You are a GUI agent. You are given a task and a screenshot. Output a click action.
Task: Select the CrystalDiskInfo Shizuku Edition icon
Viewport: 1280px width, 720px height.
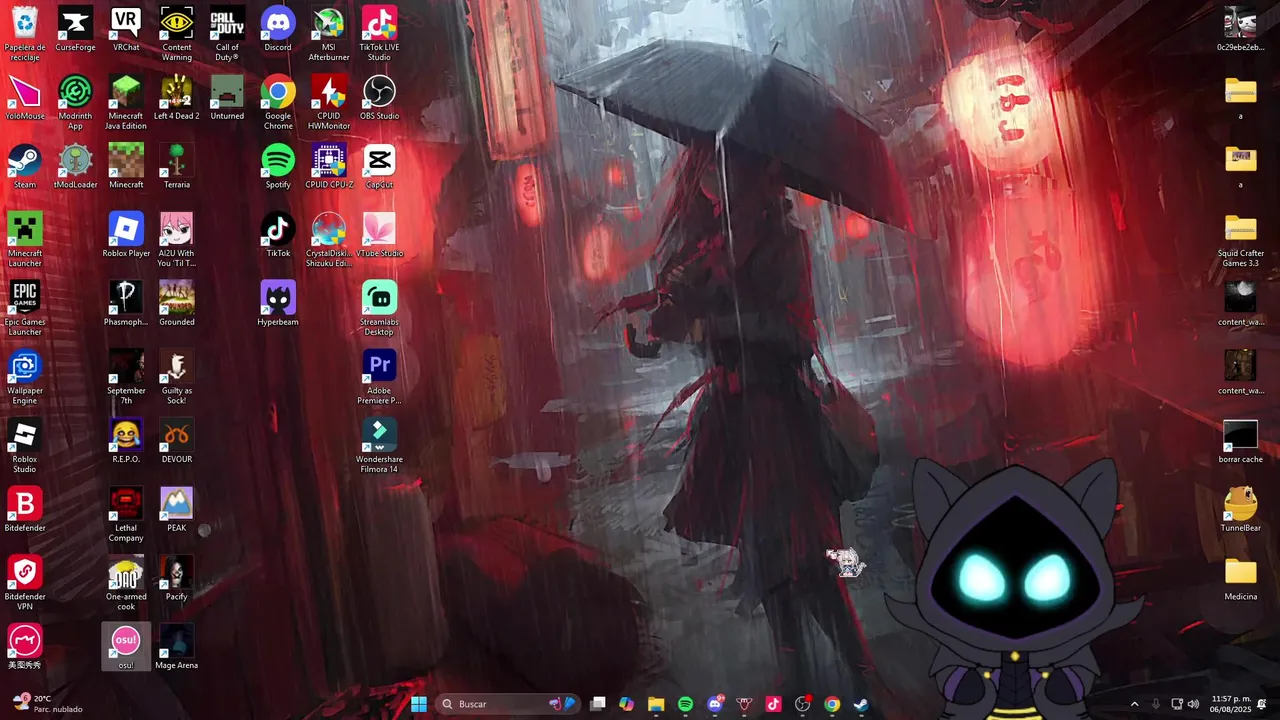pyautogui.click(x=329, y=240)
